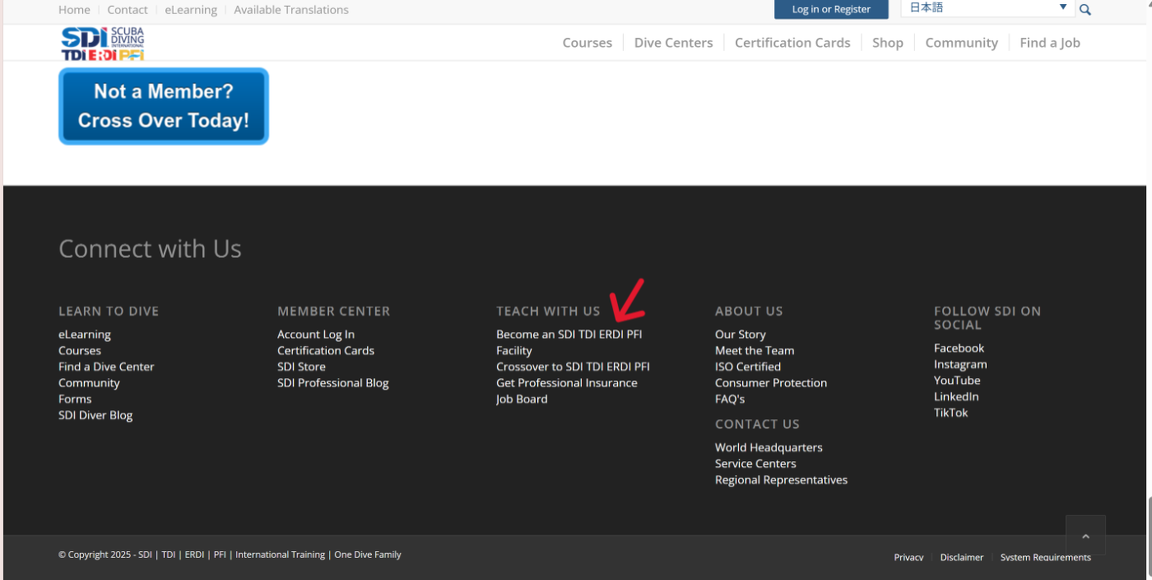The height and width of the screenshot is (580, 1152).
Task: Click Find a Dive Center link
Action: click(x=107, y=367)
